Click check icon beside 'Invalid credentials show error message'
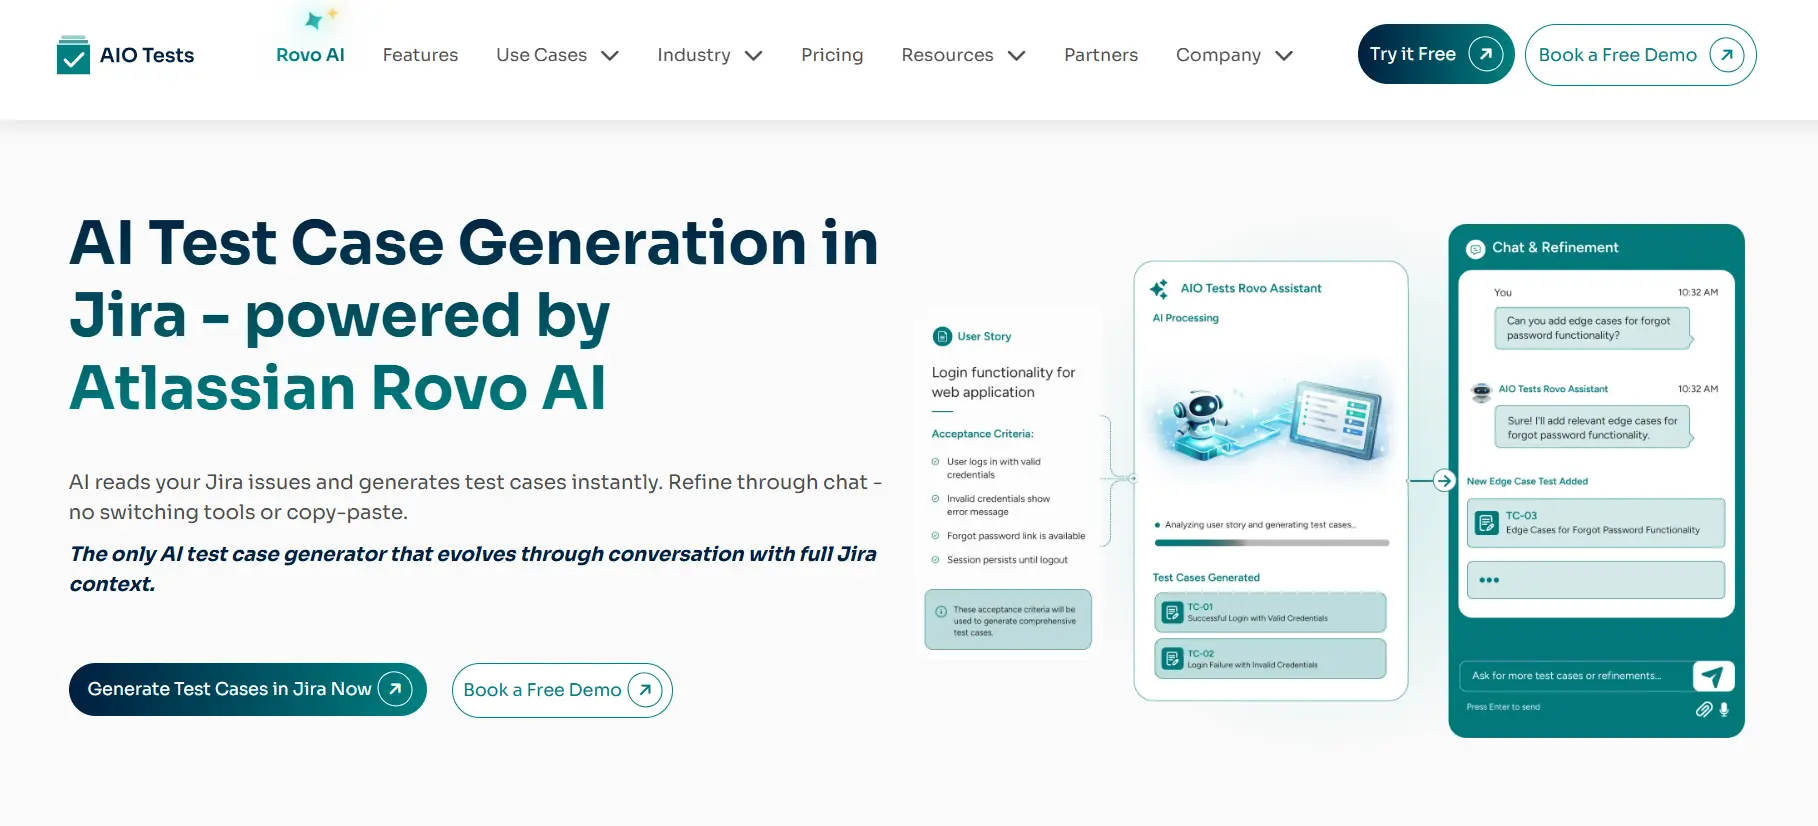This screenshot has height=826, width=1818. tap(936, 499)
